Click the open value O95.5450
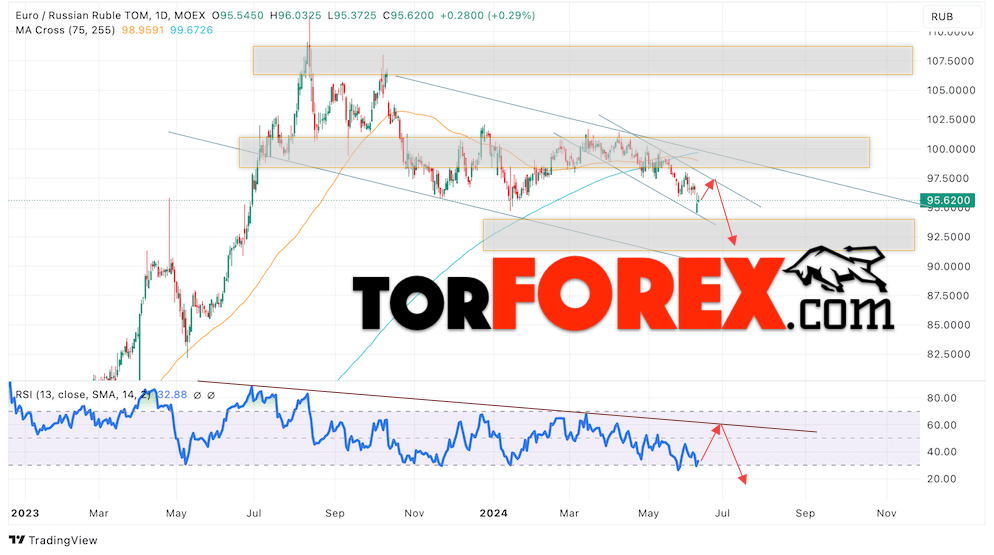 coord(238,15)
